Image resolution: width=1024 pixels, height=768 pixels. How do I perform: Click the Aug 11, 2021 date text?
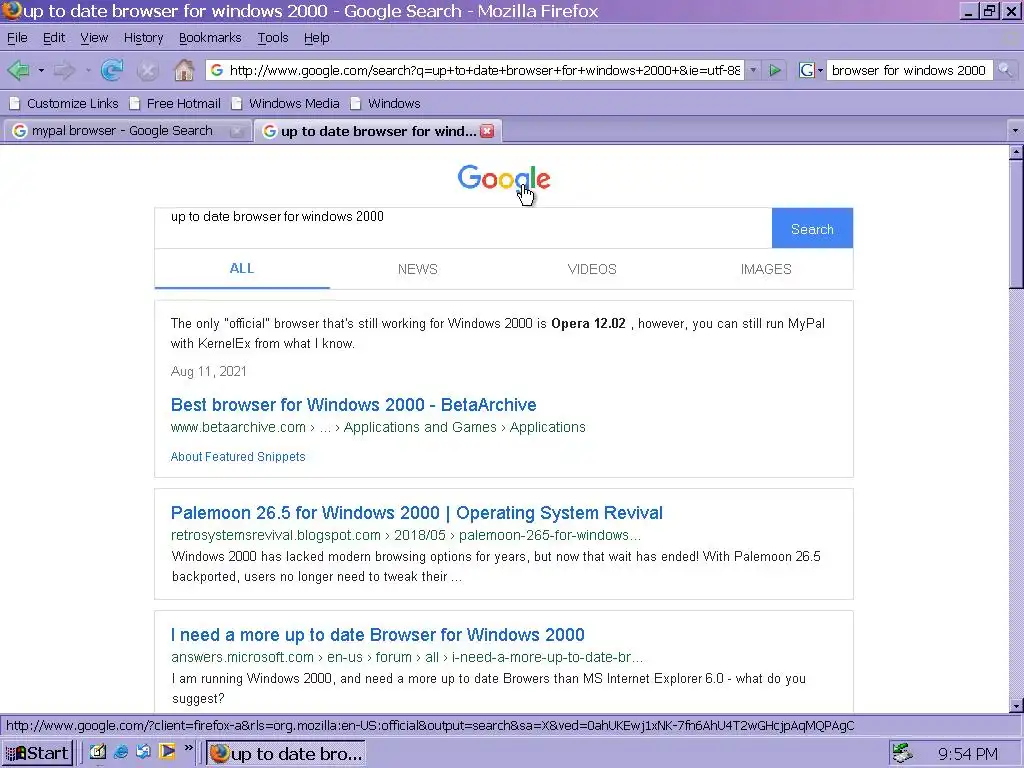point(208,372)
